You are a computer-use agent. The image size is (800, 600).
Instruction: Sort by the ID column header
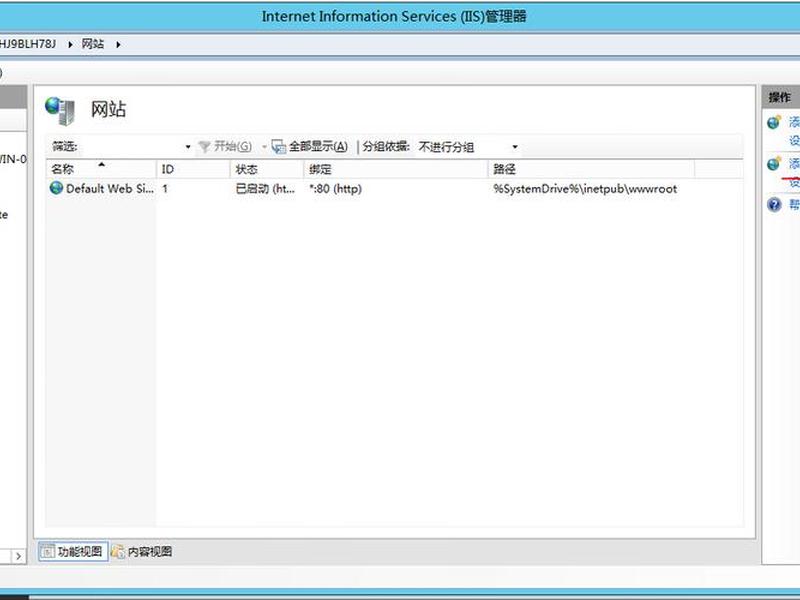point(193,169)
